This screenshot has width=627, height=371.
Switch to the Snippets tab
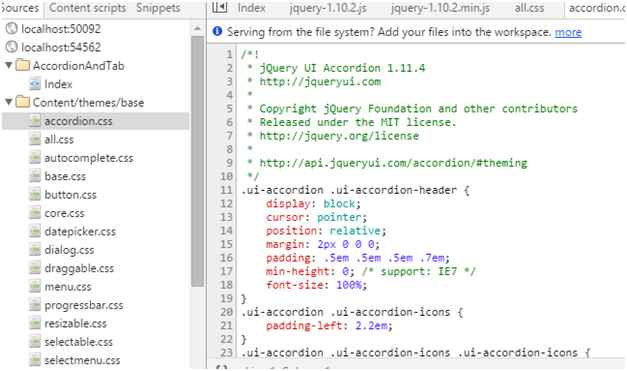point(158,8)
